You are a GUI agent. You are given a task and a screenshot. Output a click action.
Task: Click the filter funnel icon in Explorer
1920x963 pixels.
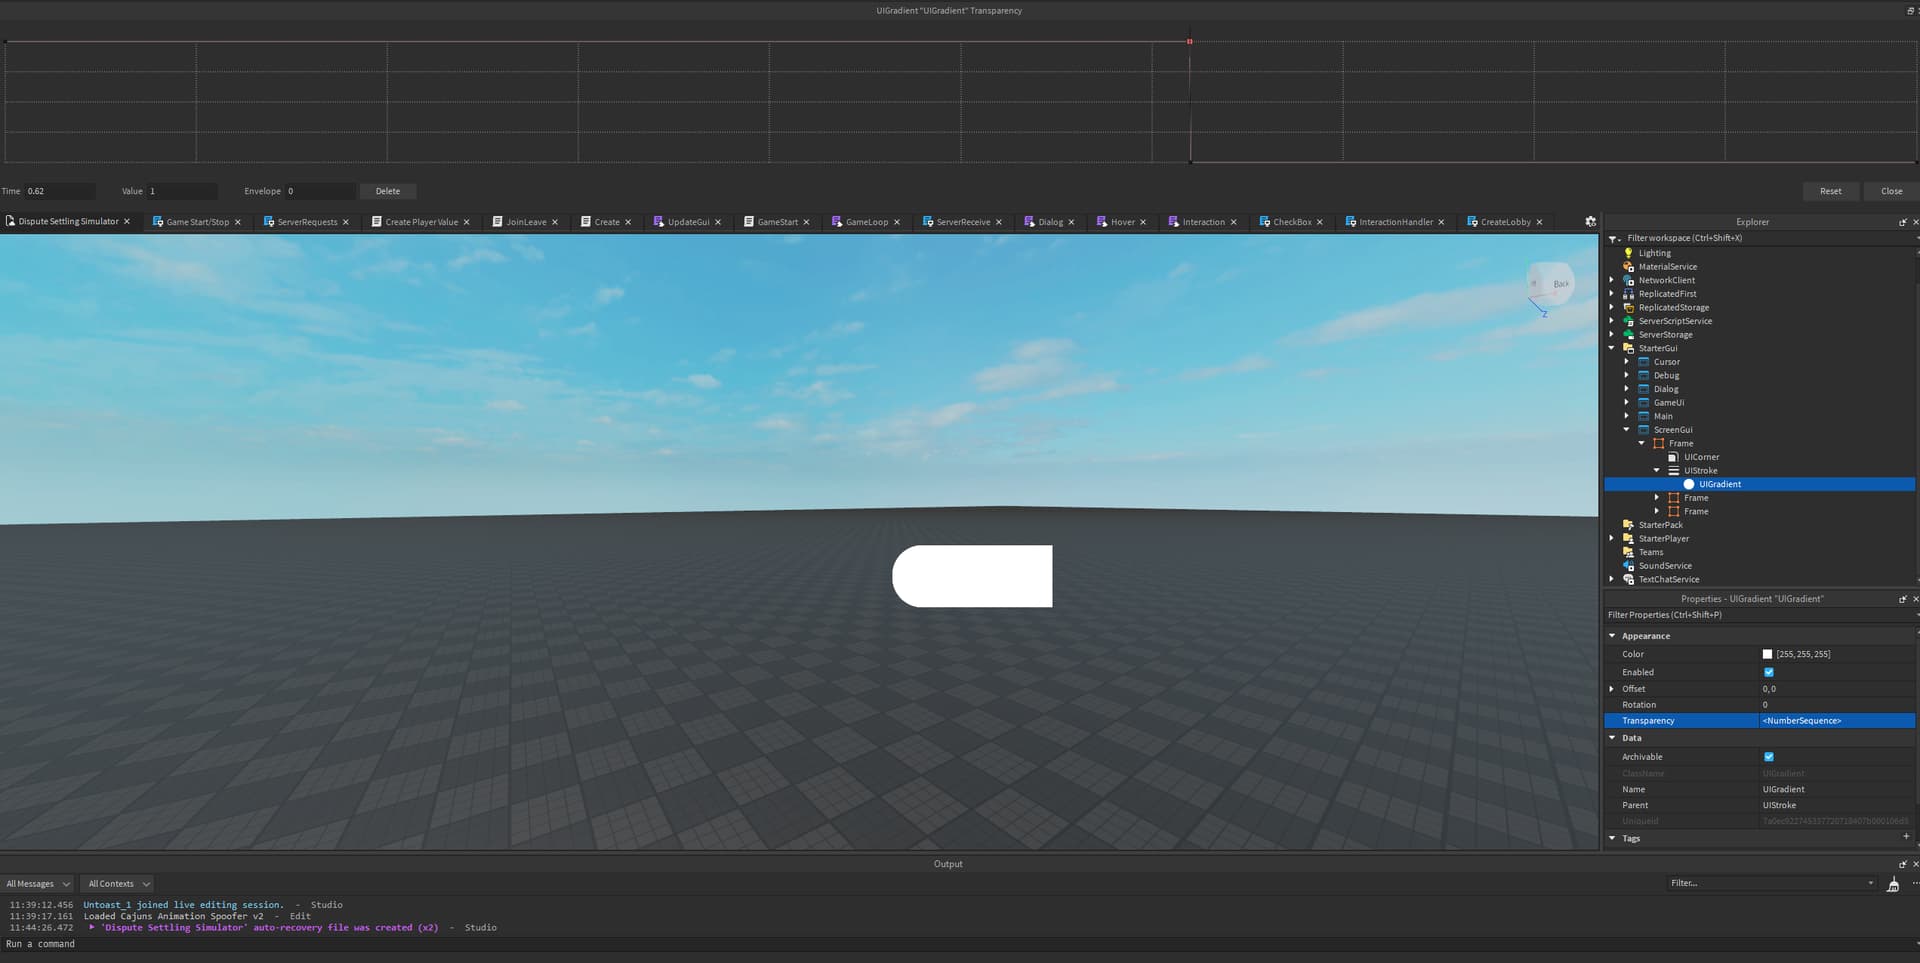1613,238
